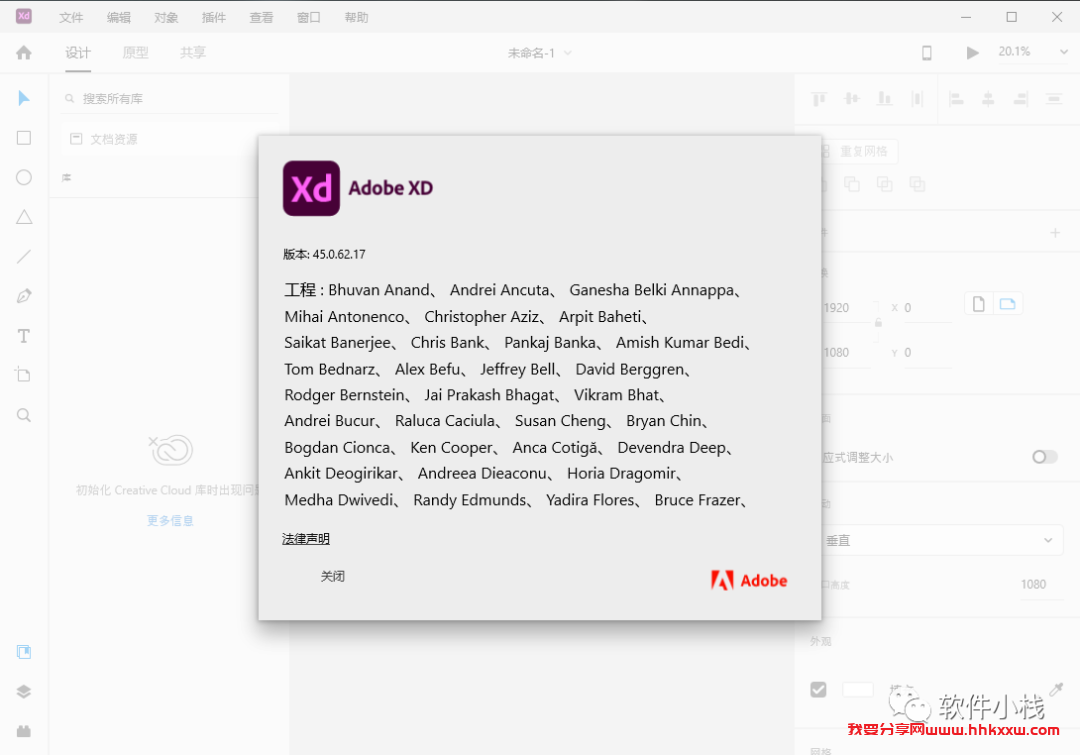
Task: Select the Line tool
Action: click(23, 257)
